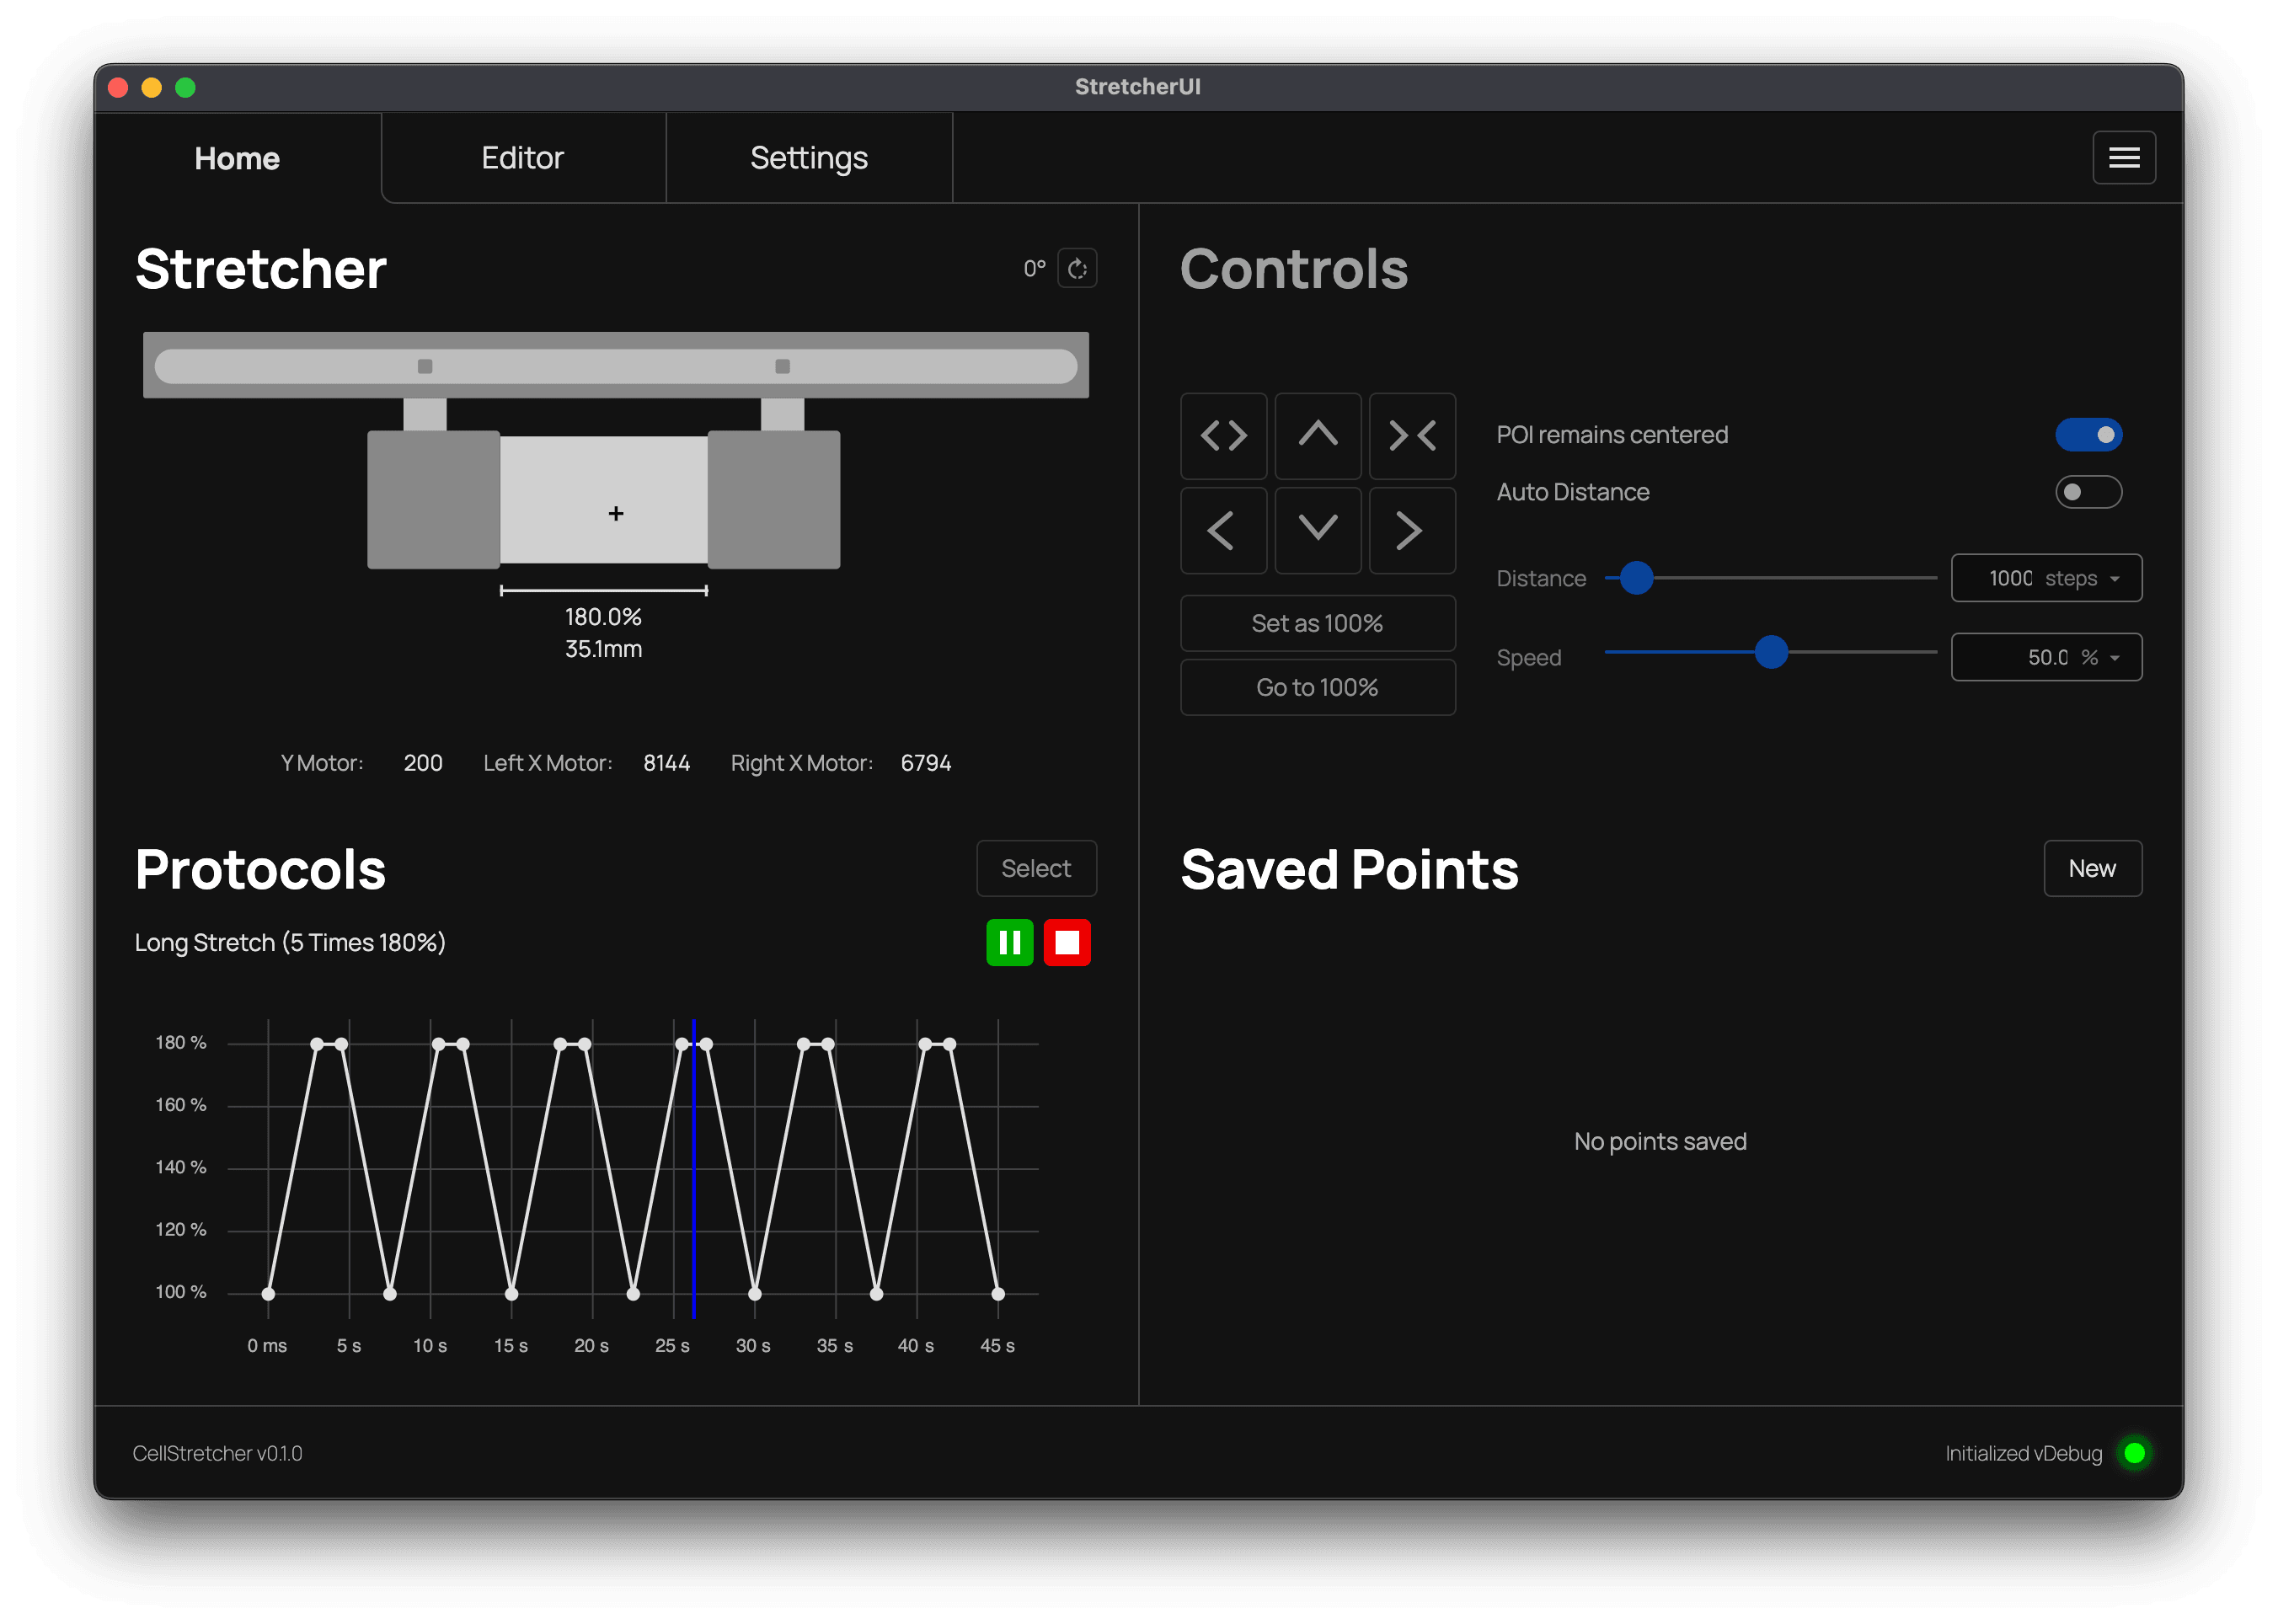Click the blue playhead line in protocol graph
The height and width of the screenshot is (1624, 2278).
point(693,1168)
